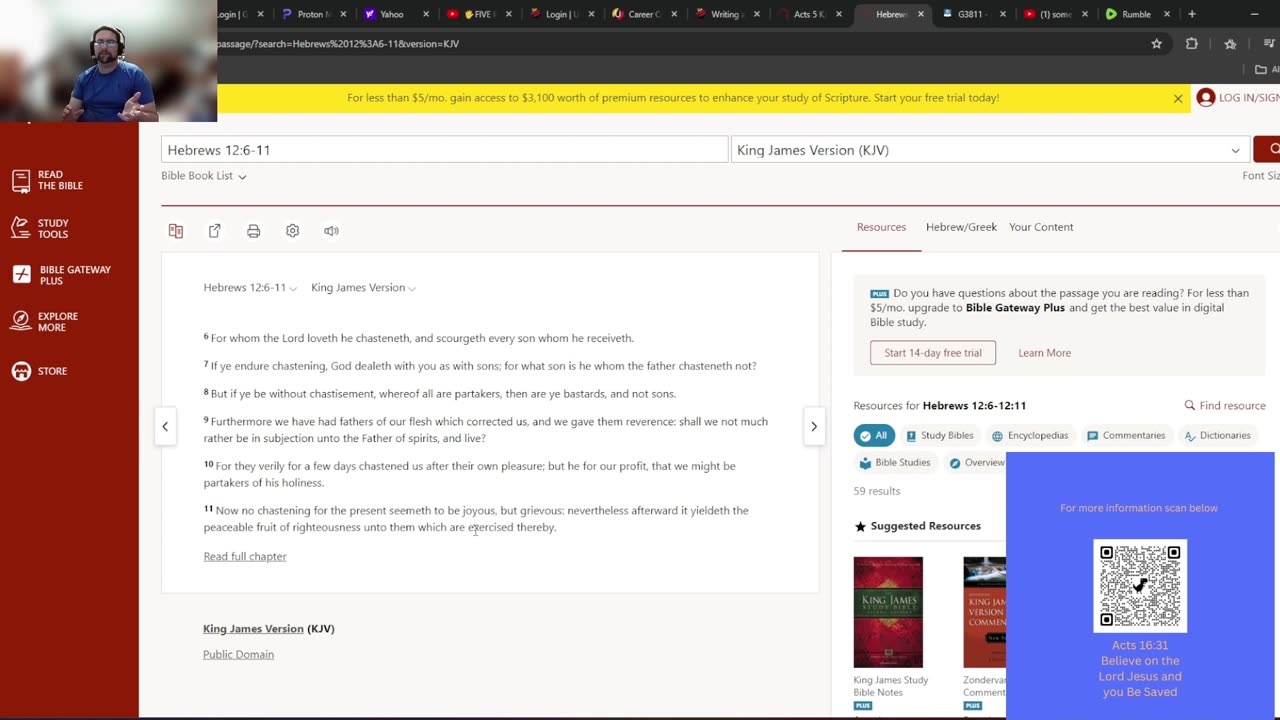Open the Store sidebar item
The height and width of the screenshot is (720, 1280).
tap(39, 371)
